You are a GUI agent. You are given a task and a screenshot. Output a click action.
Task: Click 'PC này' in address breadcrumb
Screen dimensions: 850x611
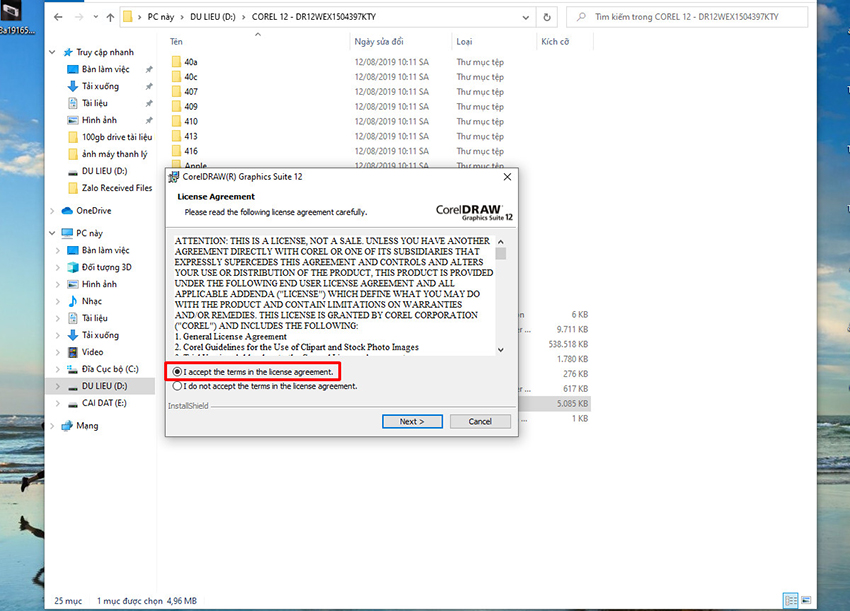(x=160, y=17)
